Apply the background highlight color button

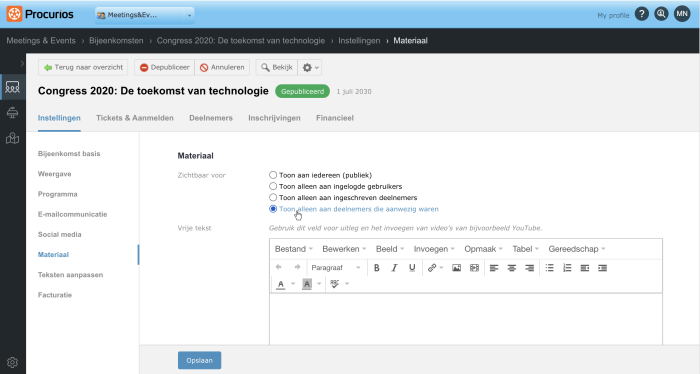pos(307,284)
